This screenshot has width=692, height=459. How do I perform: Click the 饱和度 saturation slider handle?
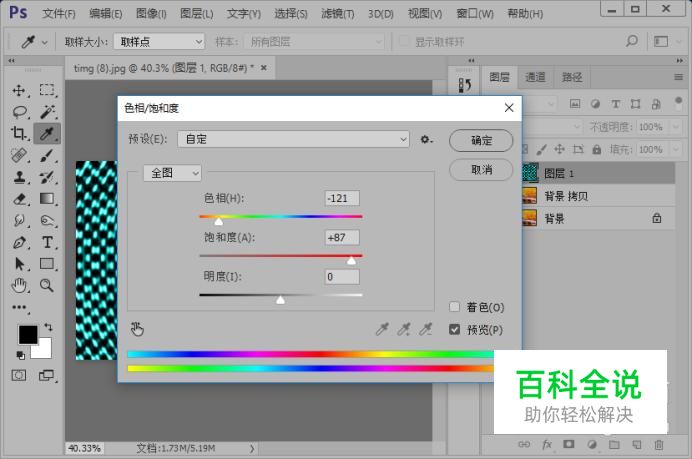coord(351,260)
